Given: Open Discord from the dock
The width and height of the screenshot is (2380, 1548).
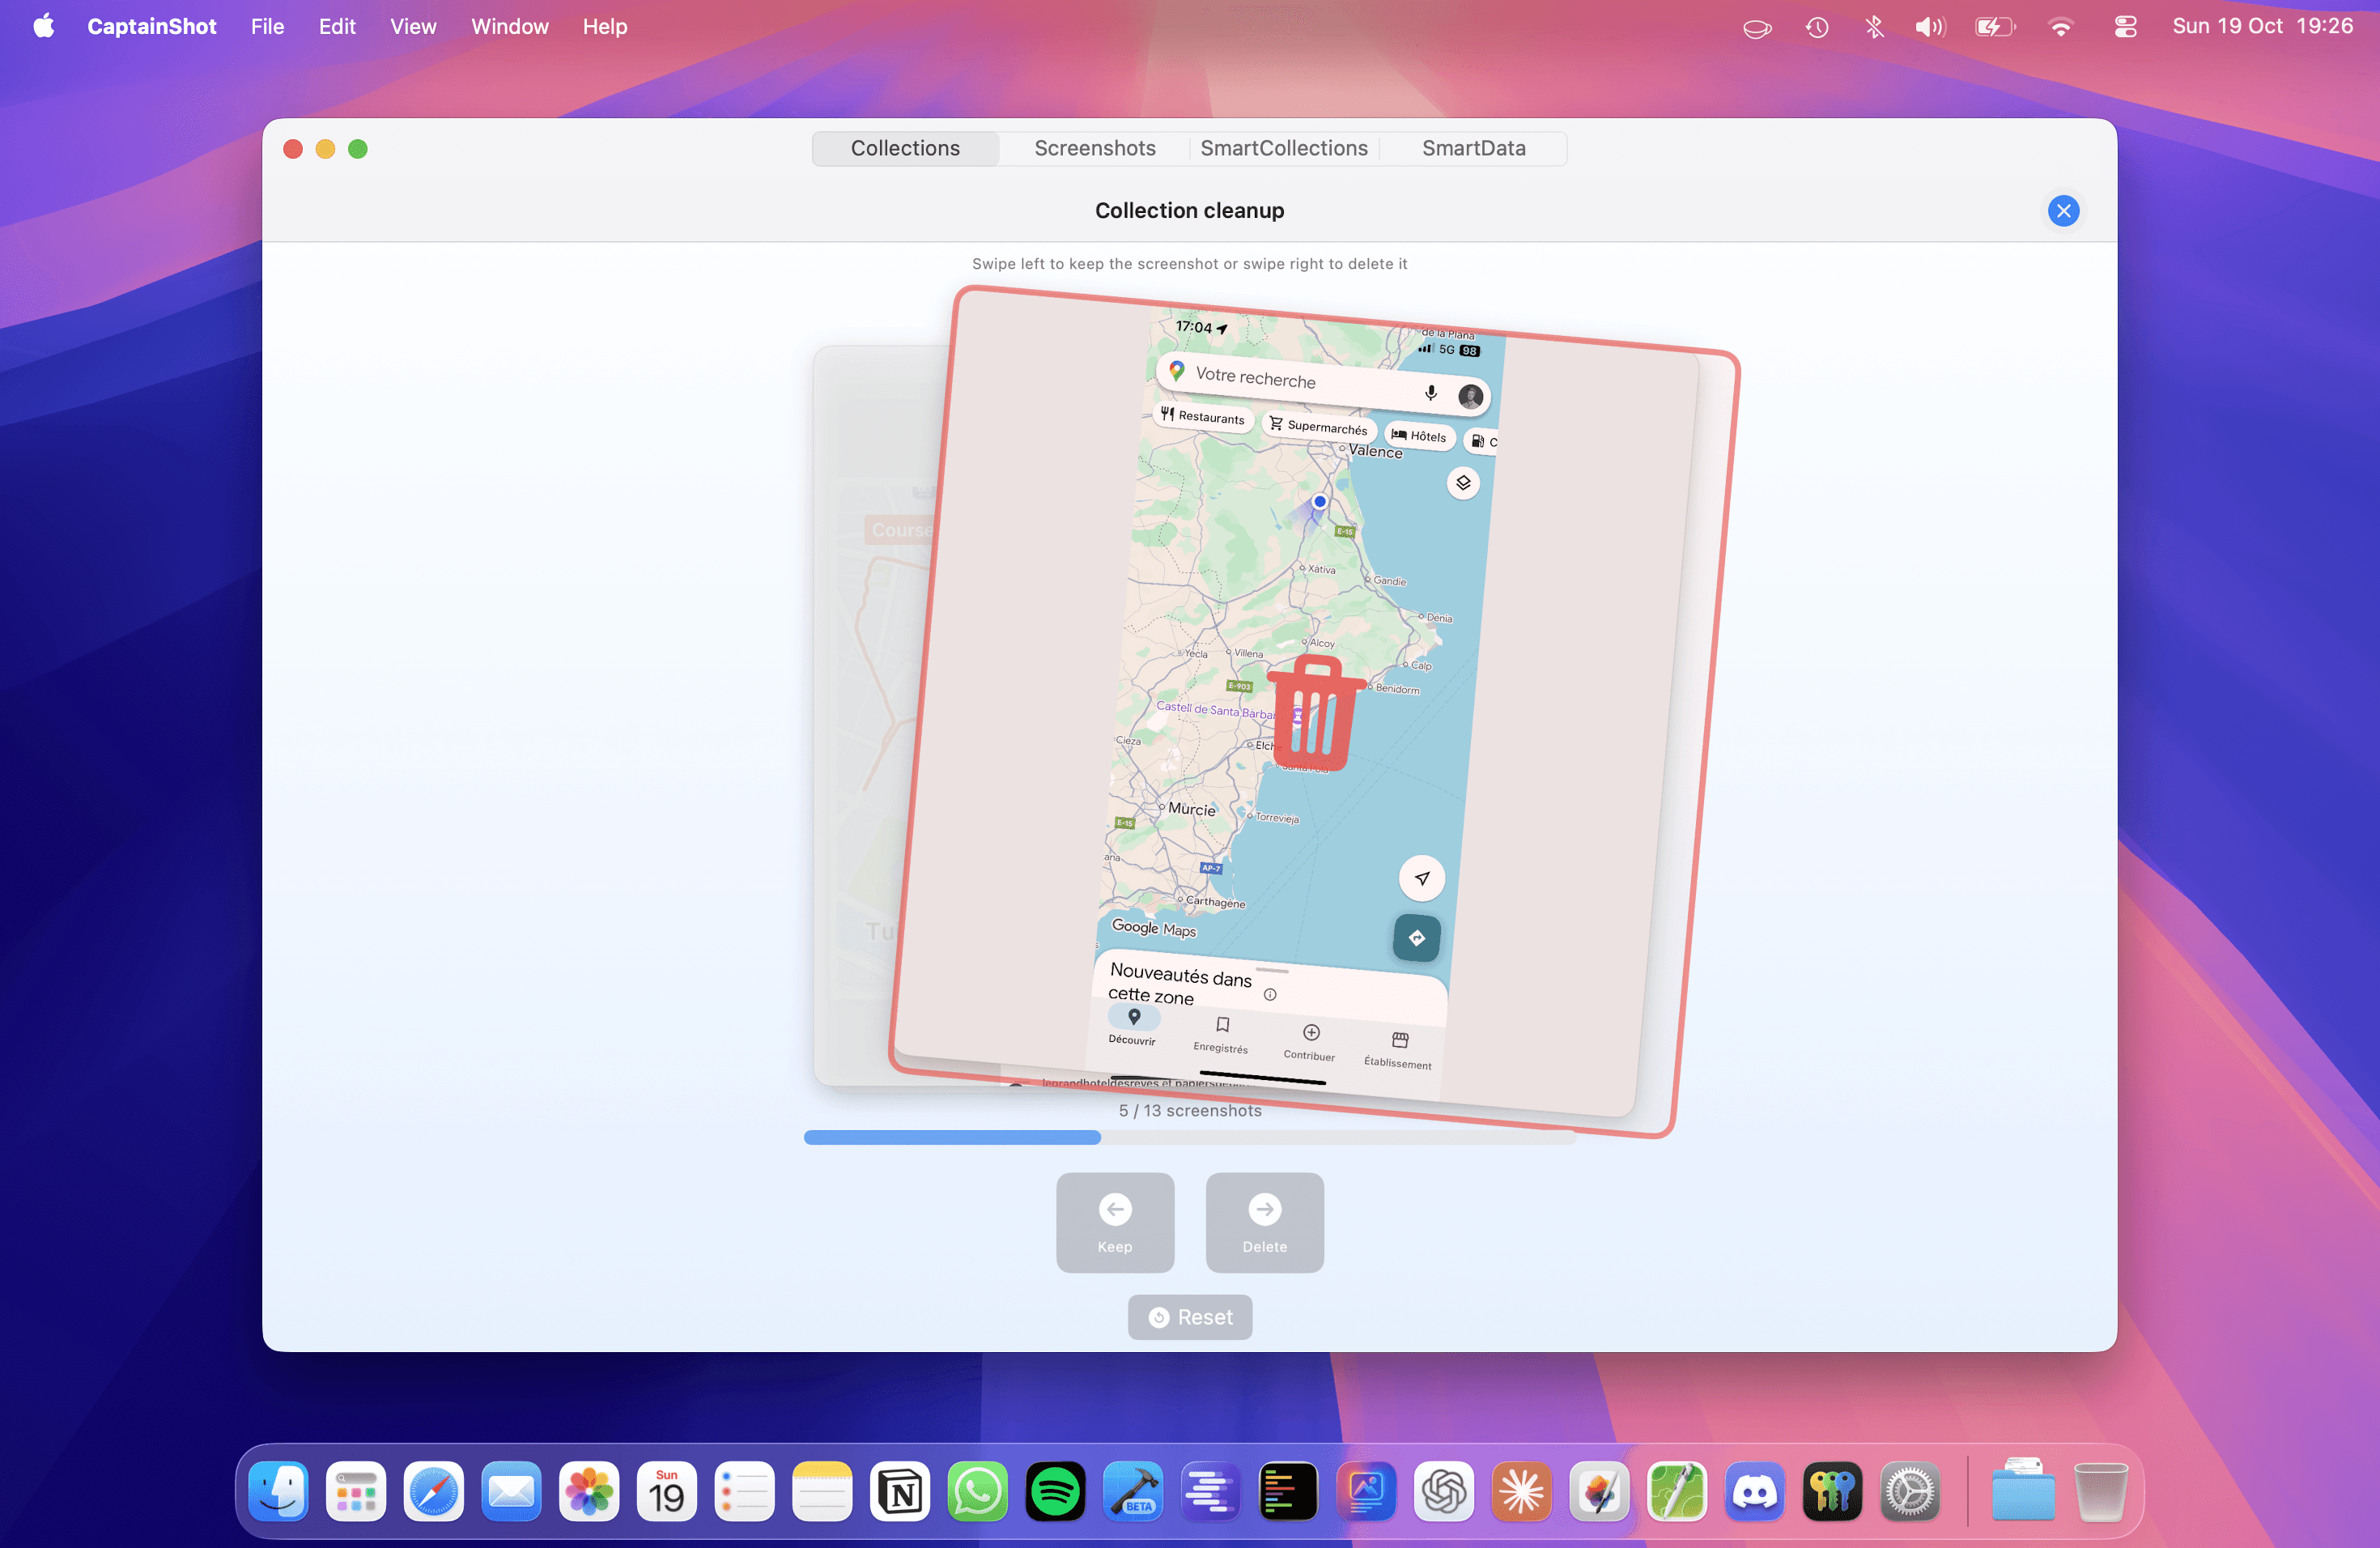Looking at the screenshot, I should pos(1754,1491).
